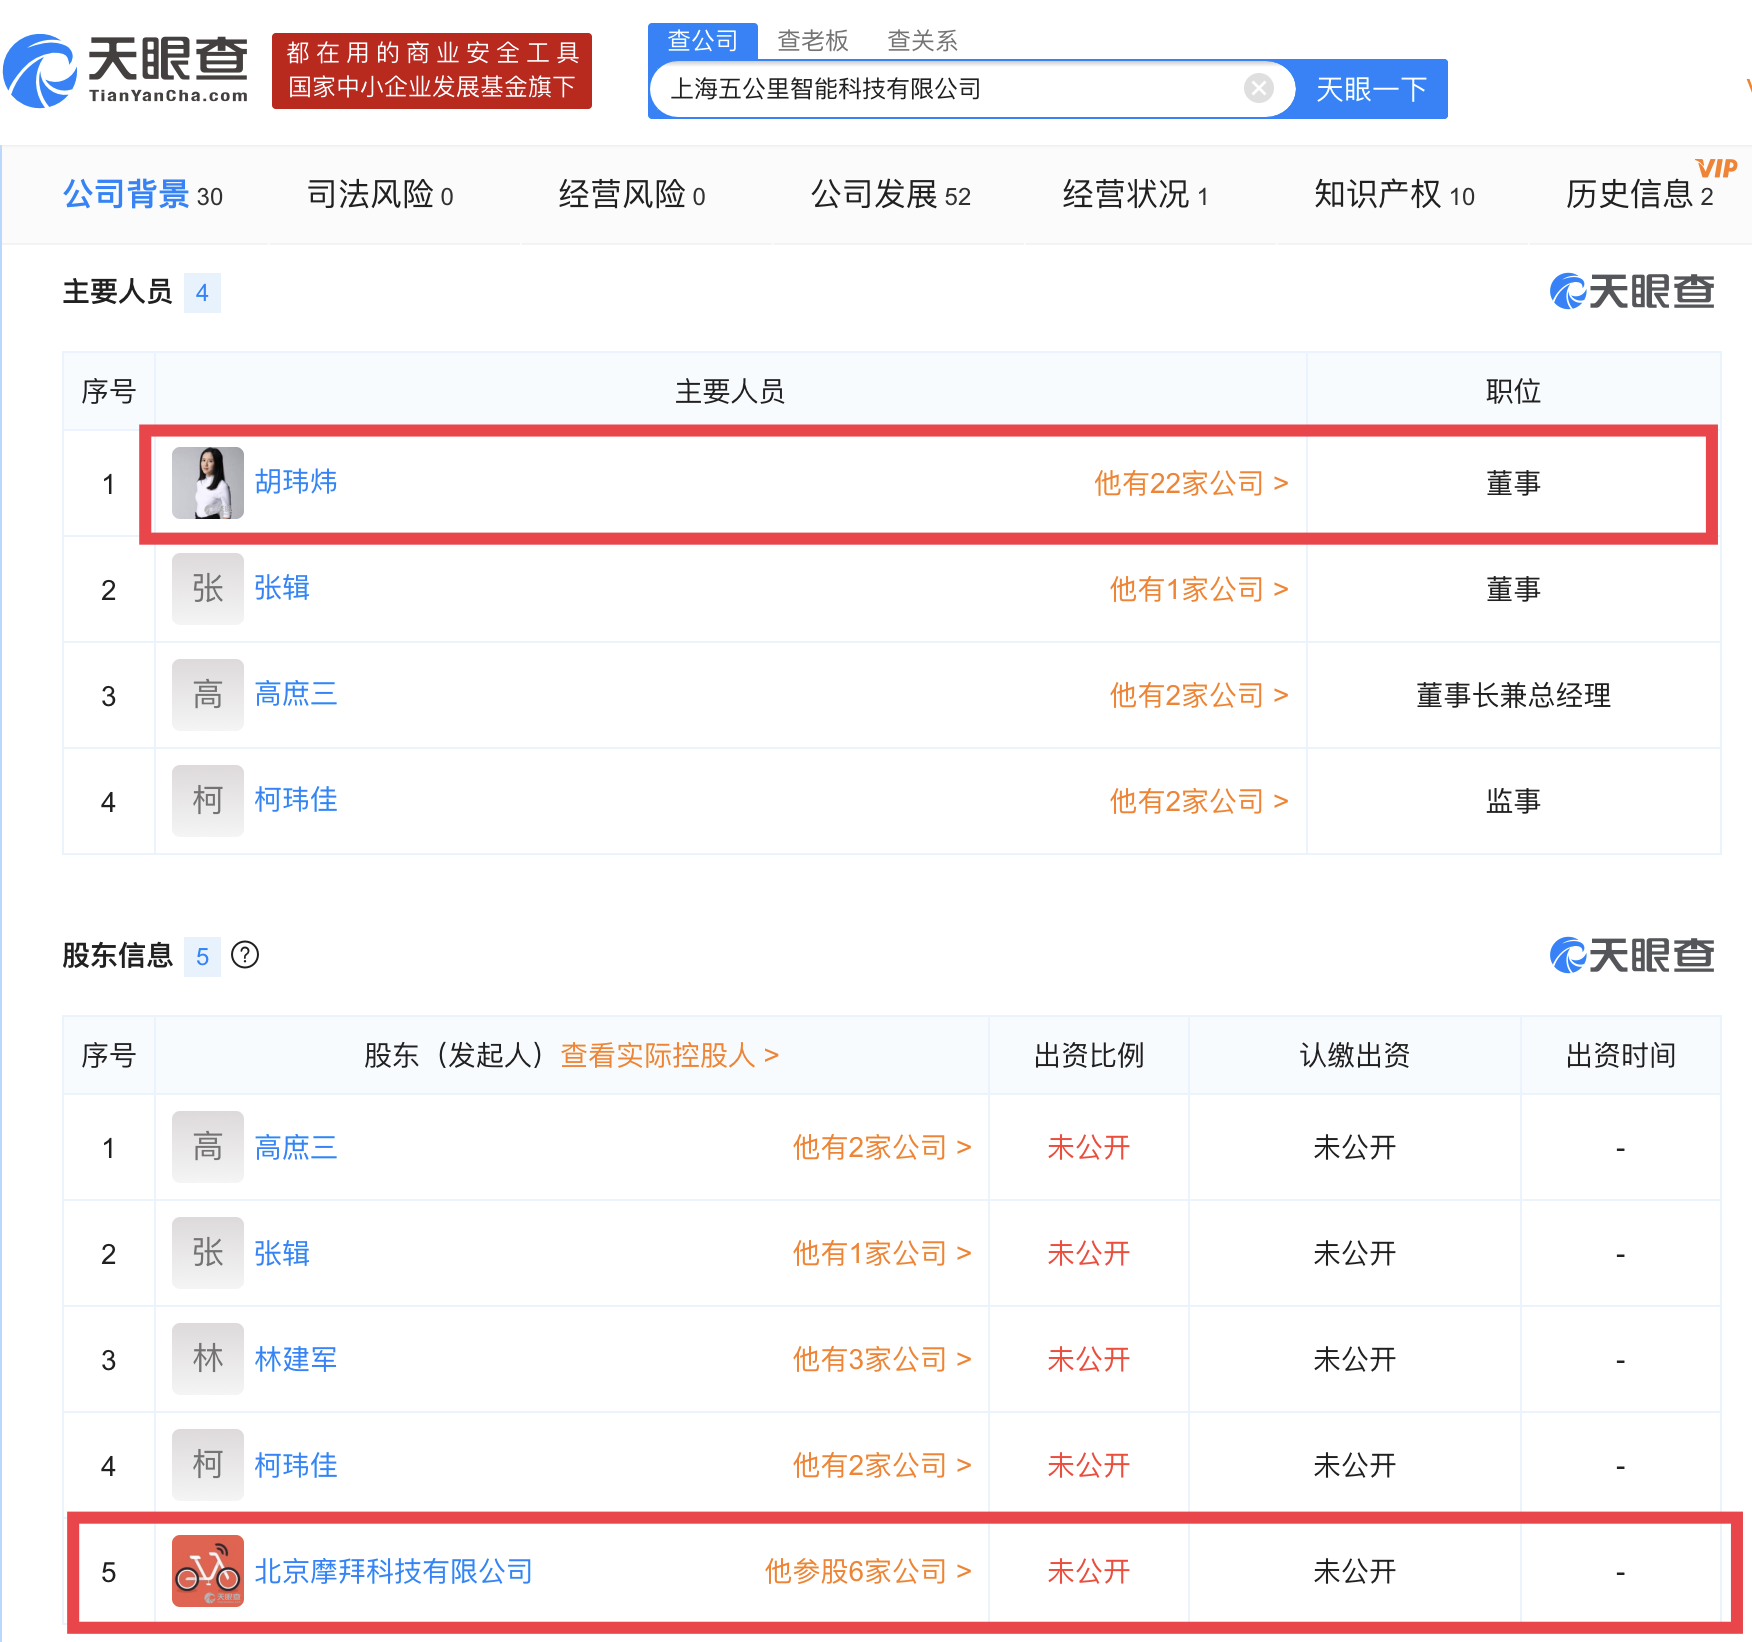Click the 主要人员 count badge 4
The height and width of the screenshot is (1642, 1752).
pos(202,293)
